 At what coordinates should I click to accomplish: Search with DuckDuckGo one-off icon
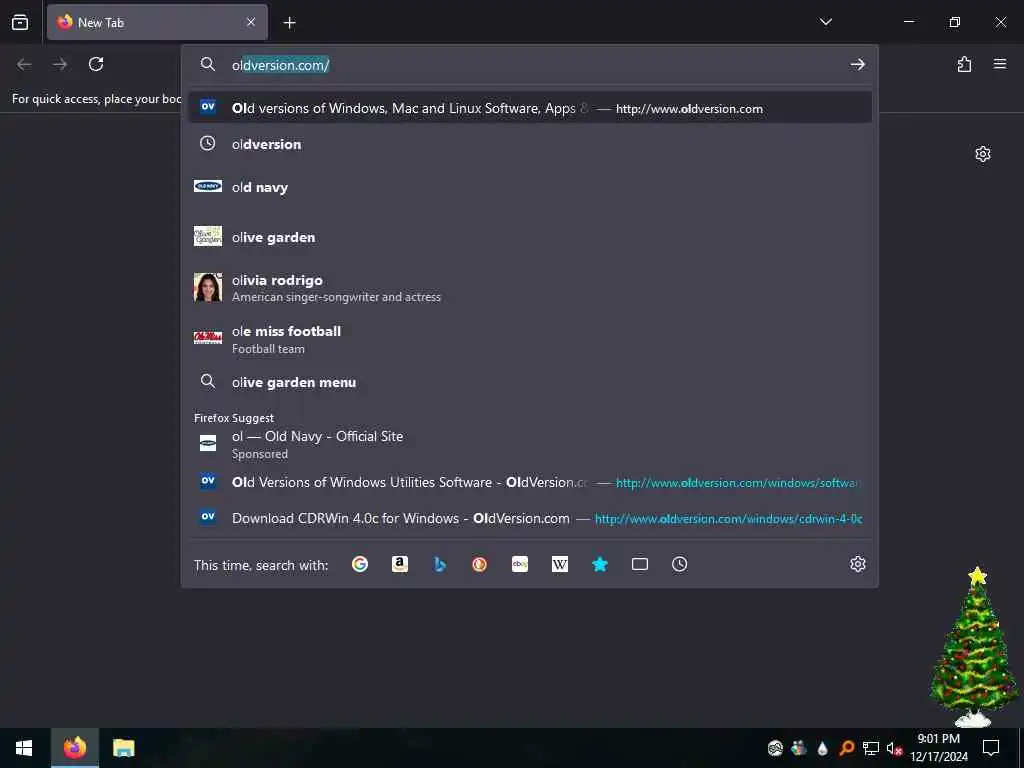click(x=479, y=564)
